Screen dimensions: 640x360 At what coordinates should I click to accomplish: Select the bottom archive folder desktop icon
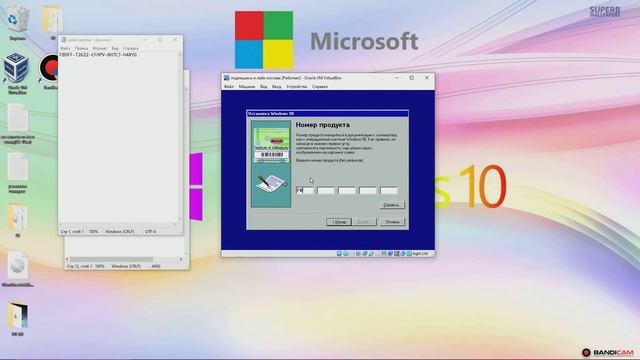(17, 315)
